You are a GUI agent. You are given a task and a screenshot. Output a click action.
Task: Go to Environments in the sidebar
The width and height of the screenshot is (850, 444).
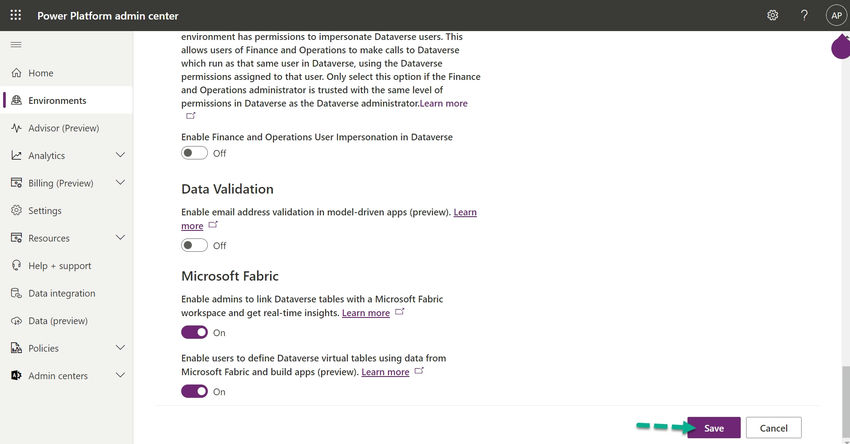(x=57, y=101)
